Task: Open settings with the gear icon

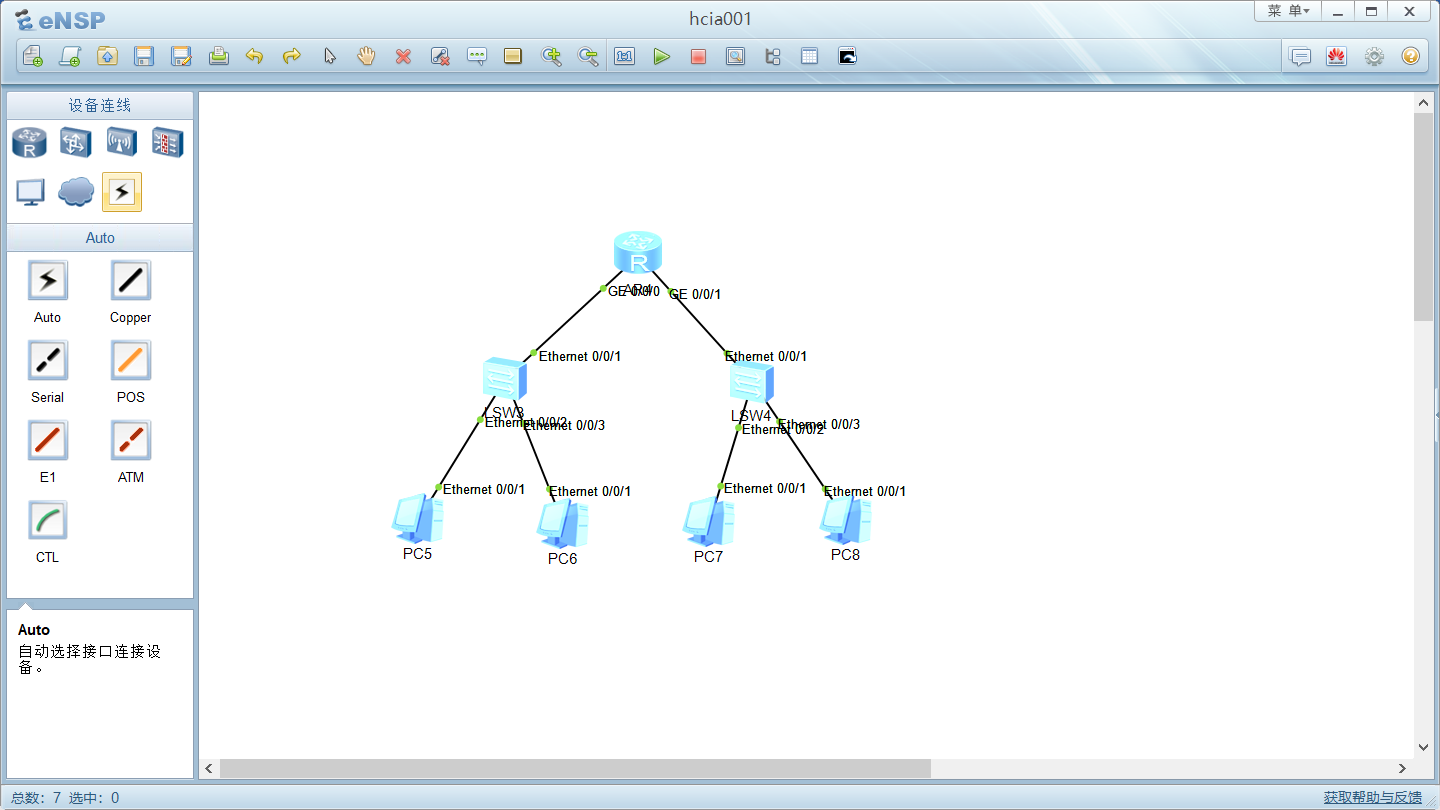Action: coord(1374,57)
